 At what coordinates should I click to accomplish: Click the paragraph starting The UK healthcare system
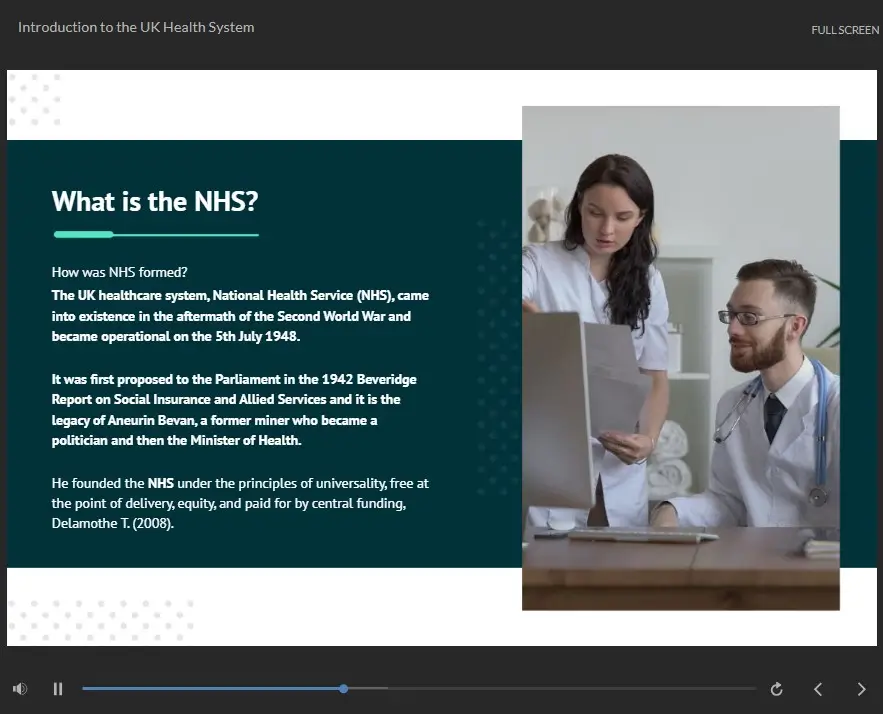point(240,316)
